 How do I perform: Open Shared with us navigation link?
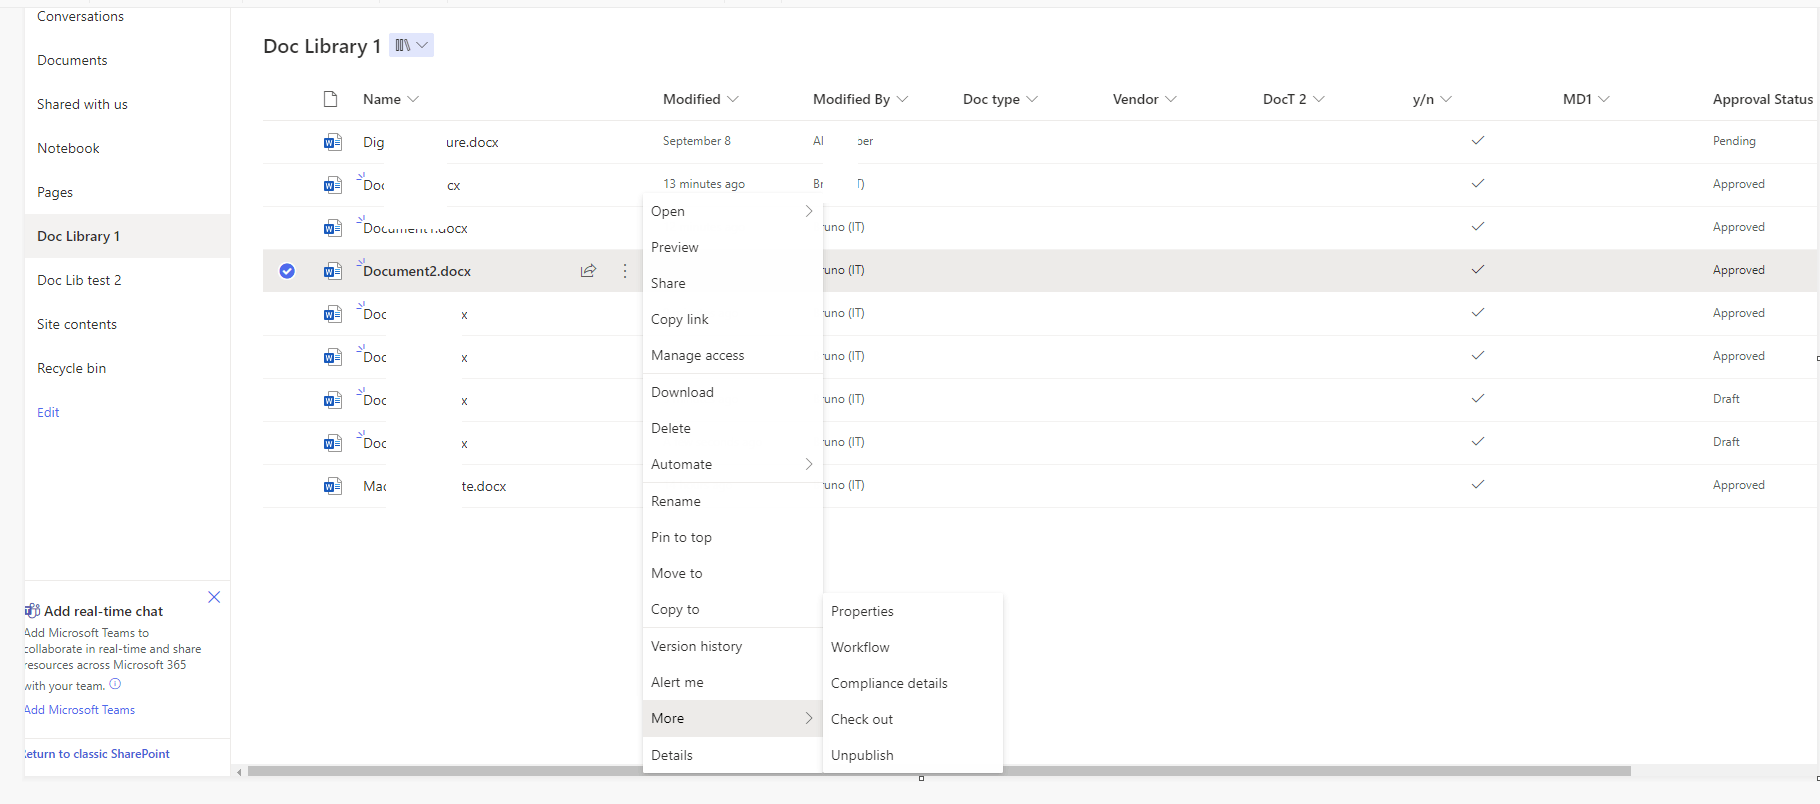(82, 104)
